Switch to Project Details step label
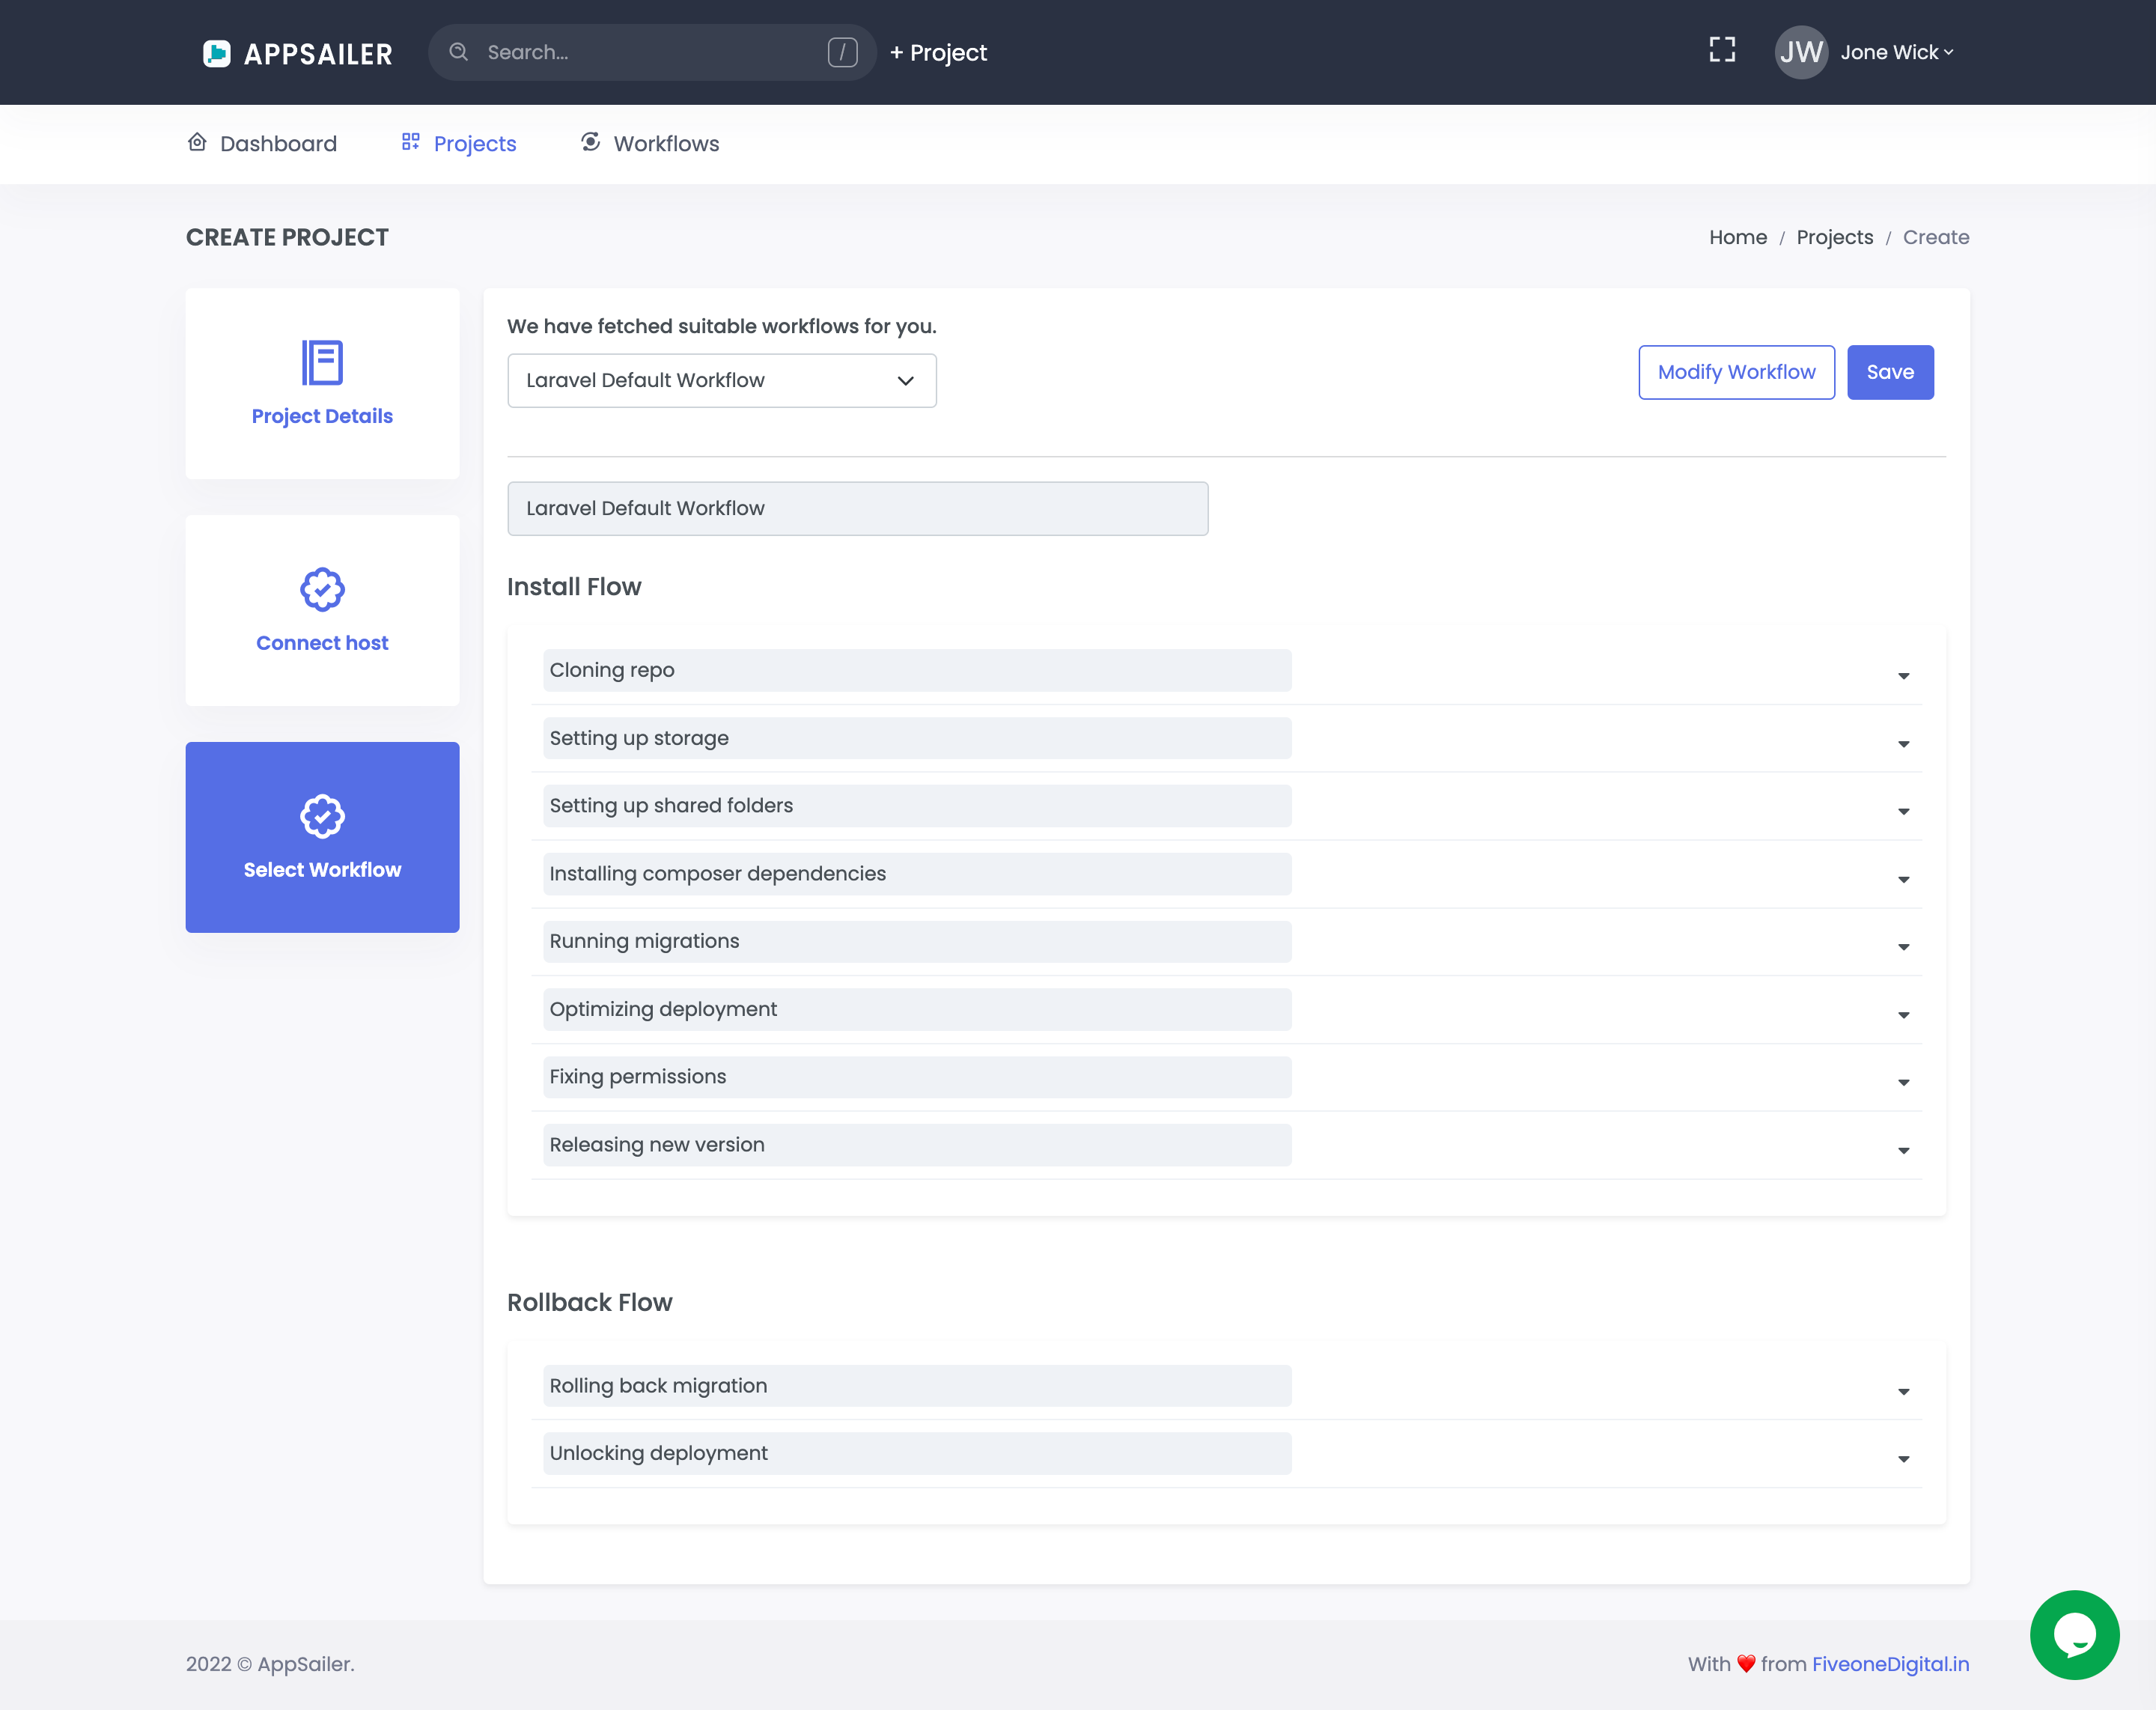 (x=322, y=416)
